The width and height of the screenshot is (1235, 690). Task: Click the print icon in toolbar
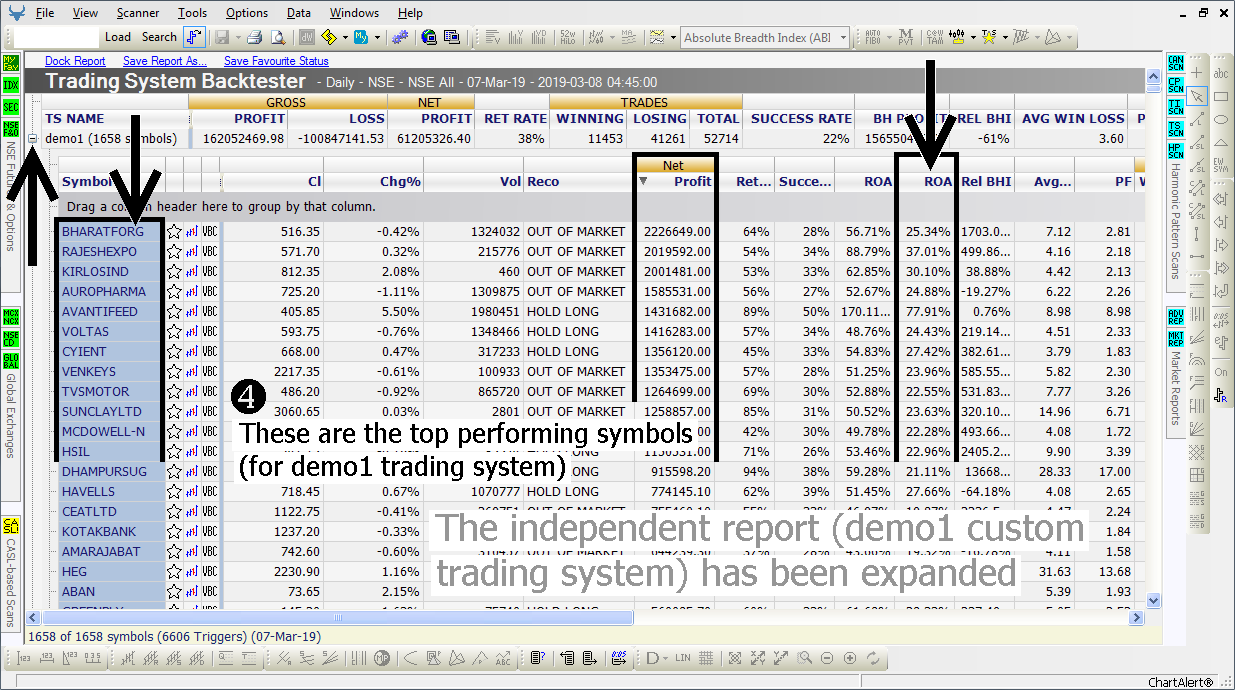[255, 37]
